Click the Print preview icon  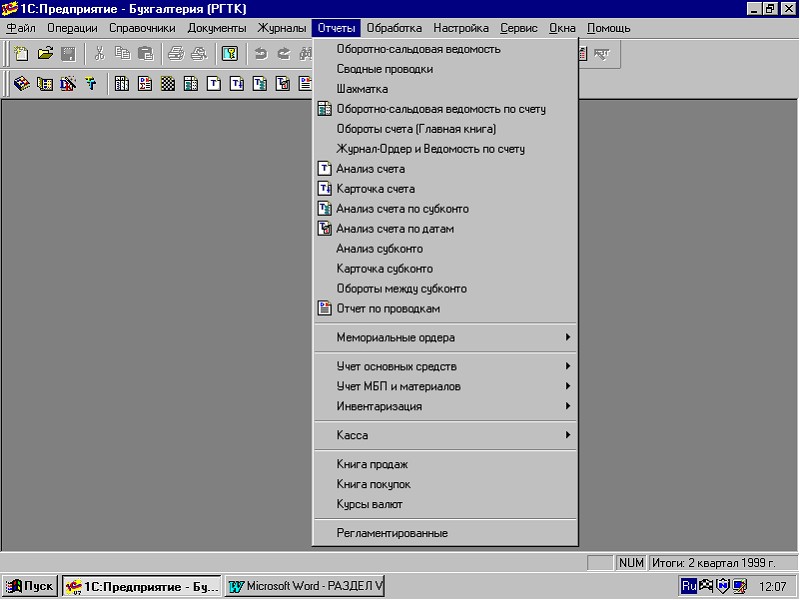click(199, 54)
